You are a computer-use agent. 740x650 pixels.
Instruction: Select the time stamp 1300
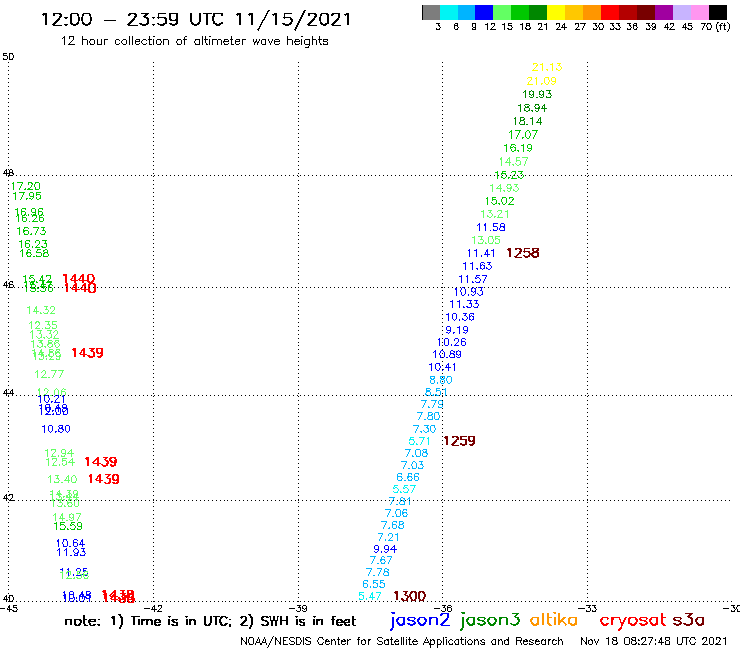click(x=410, y=596)
